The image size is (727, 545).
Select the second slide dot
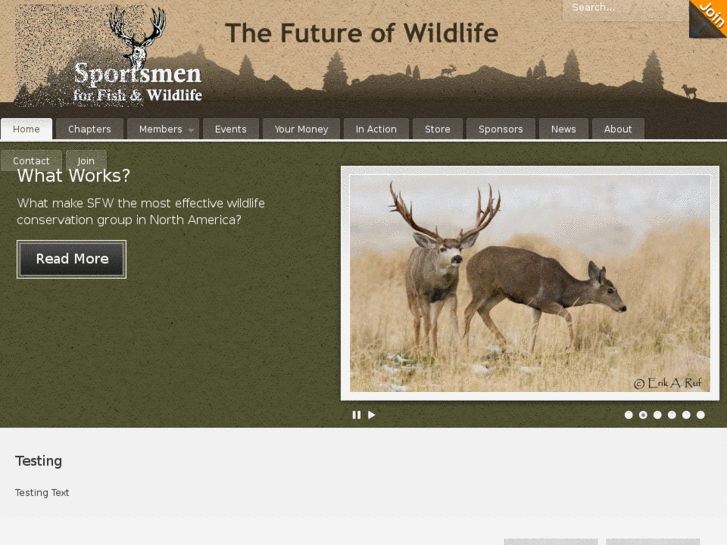pyautogui.click(x=643, y=415)
